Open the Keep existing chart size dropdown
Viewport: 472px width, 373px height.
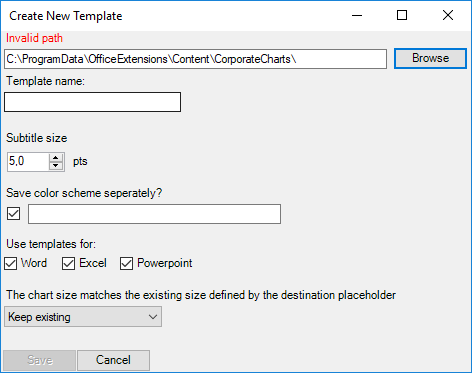coord(83,317)
